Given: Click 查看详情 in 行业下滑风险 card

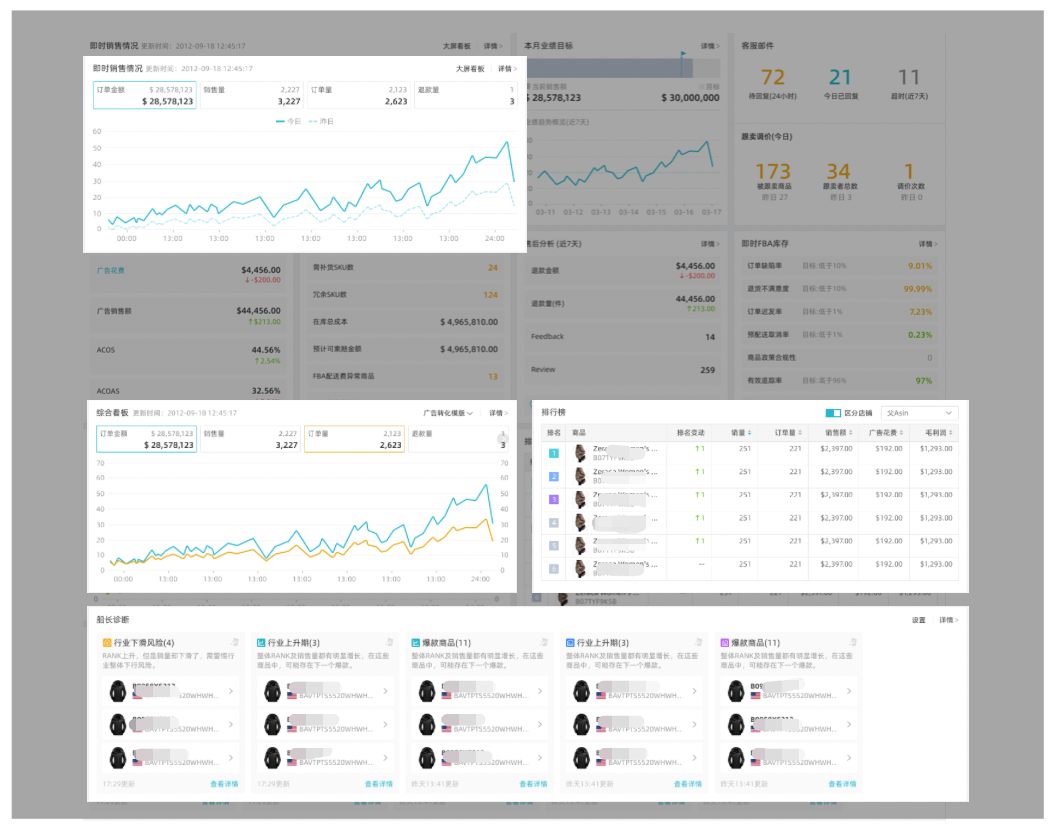Looking at the screenshot, I should pos(224,784).
